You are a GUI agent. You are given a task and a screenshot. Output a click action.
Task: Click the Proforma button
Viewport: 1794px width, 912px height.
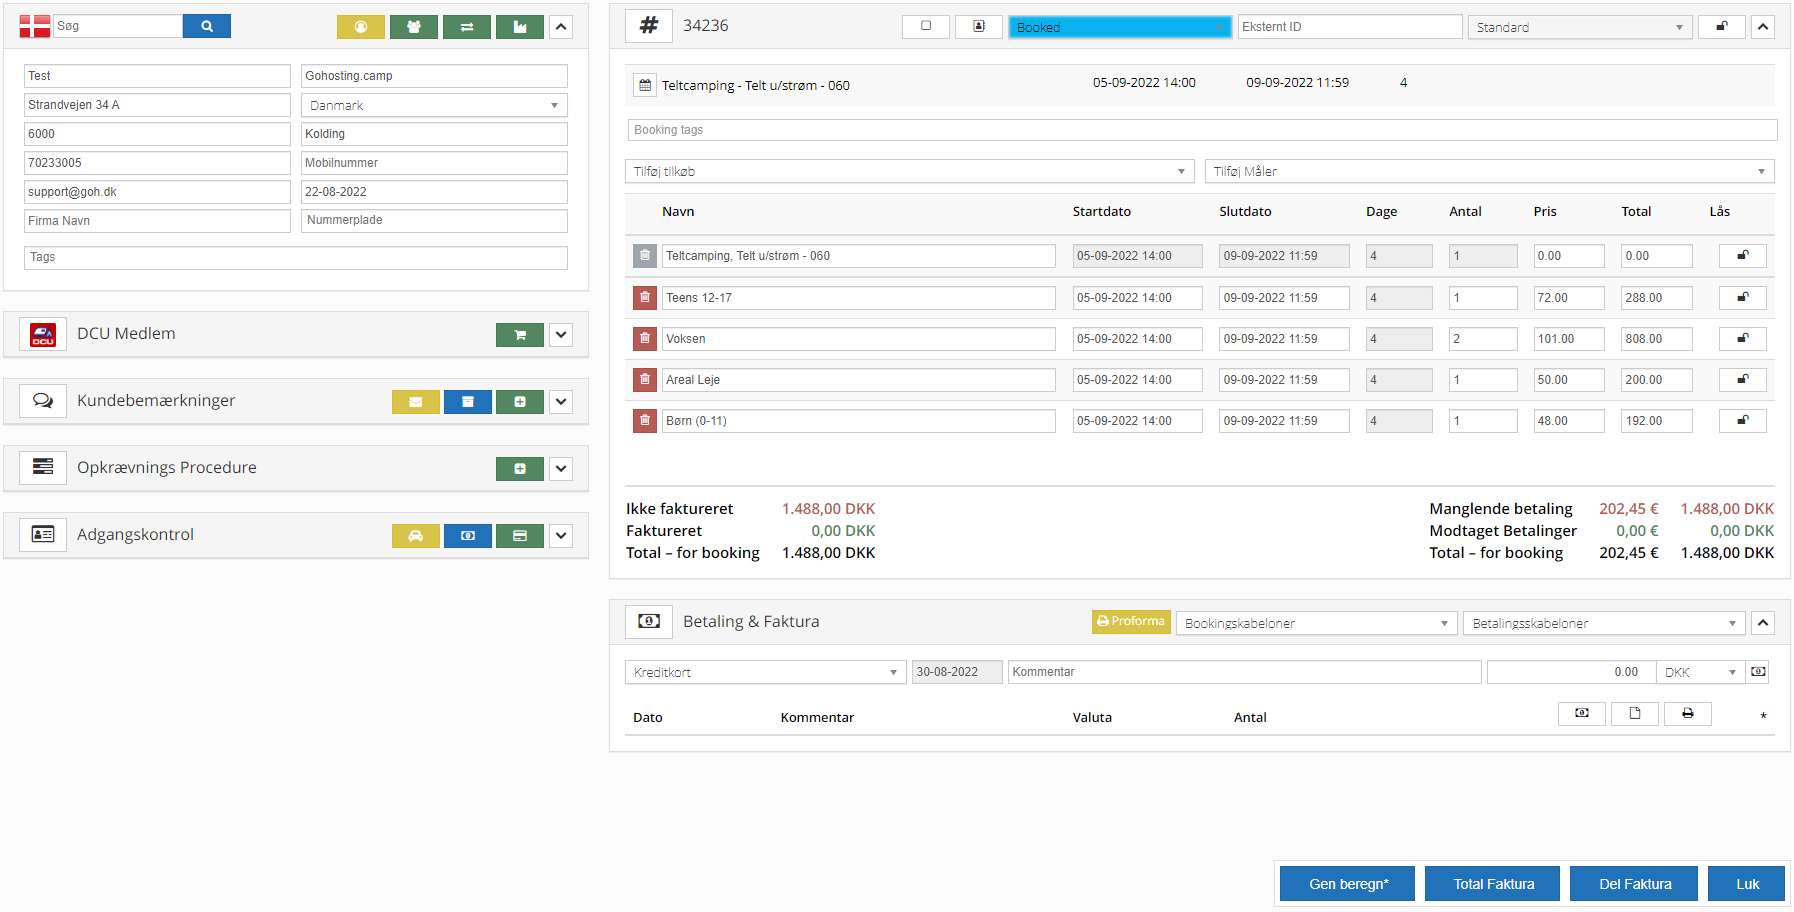[x=1131, y=622]
